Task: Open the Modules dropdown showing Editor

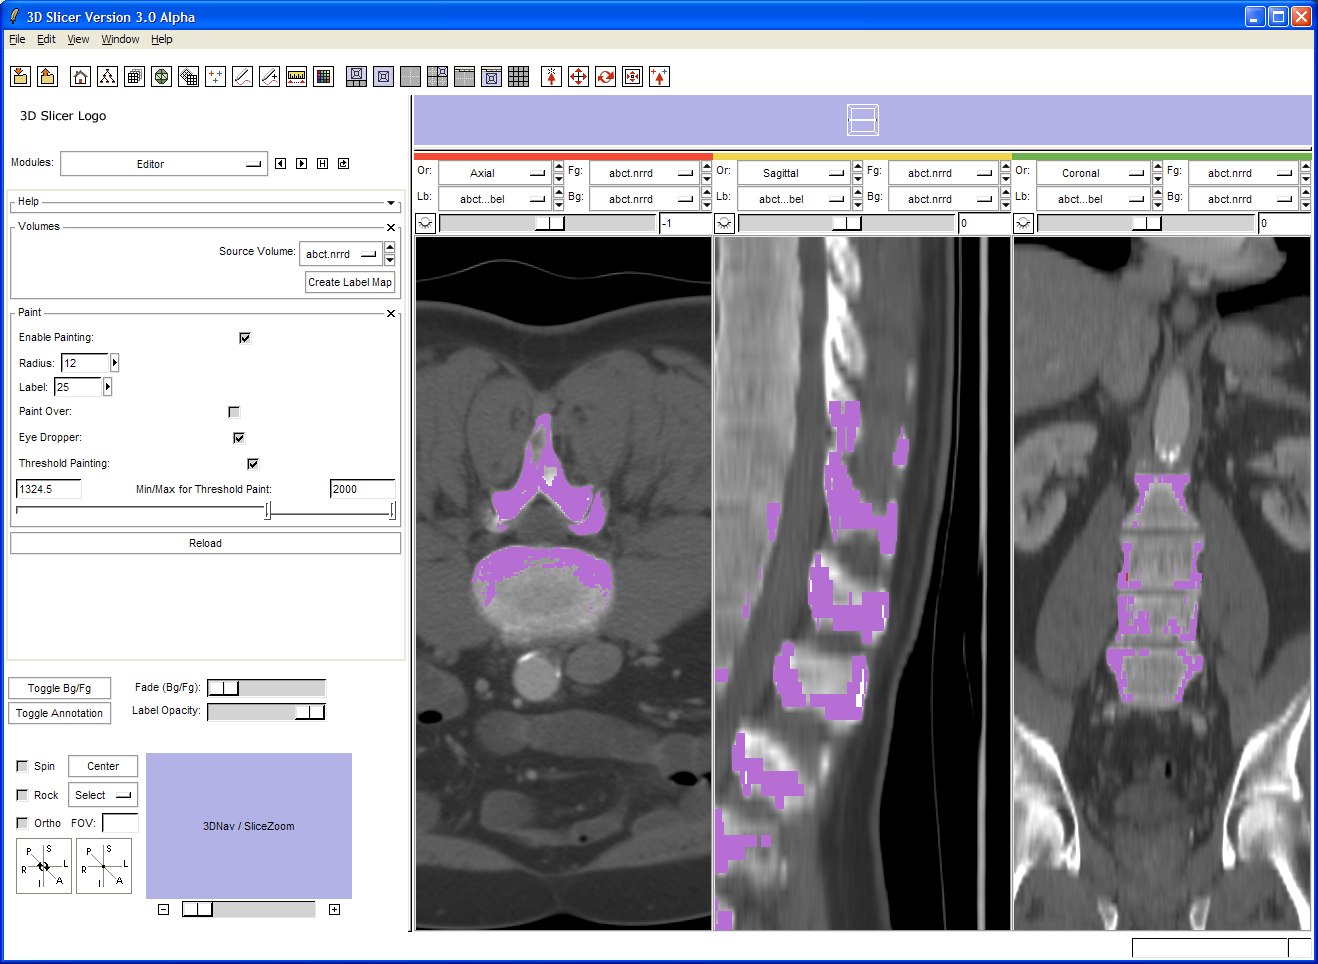Action: click(164, 164)
